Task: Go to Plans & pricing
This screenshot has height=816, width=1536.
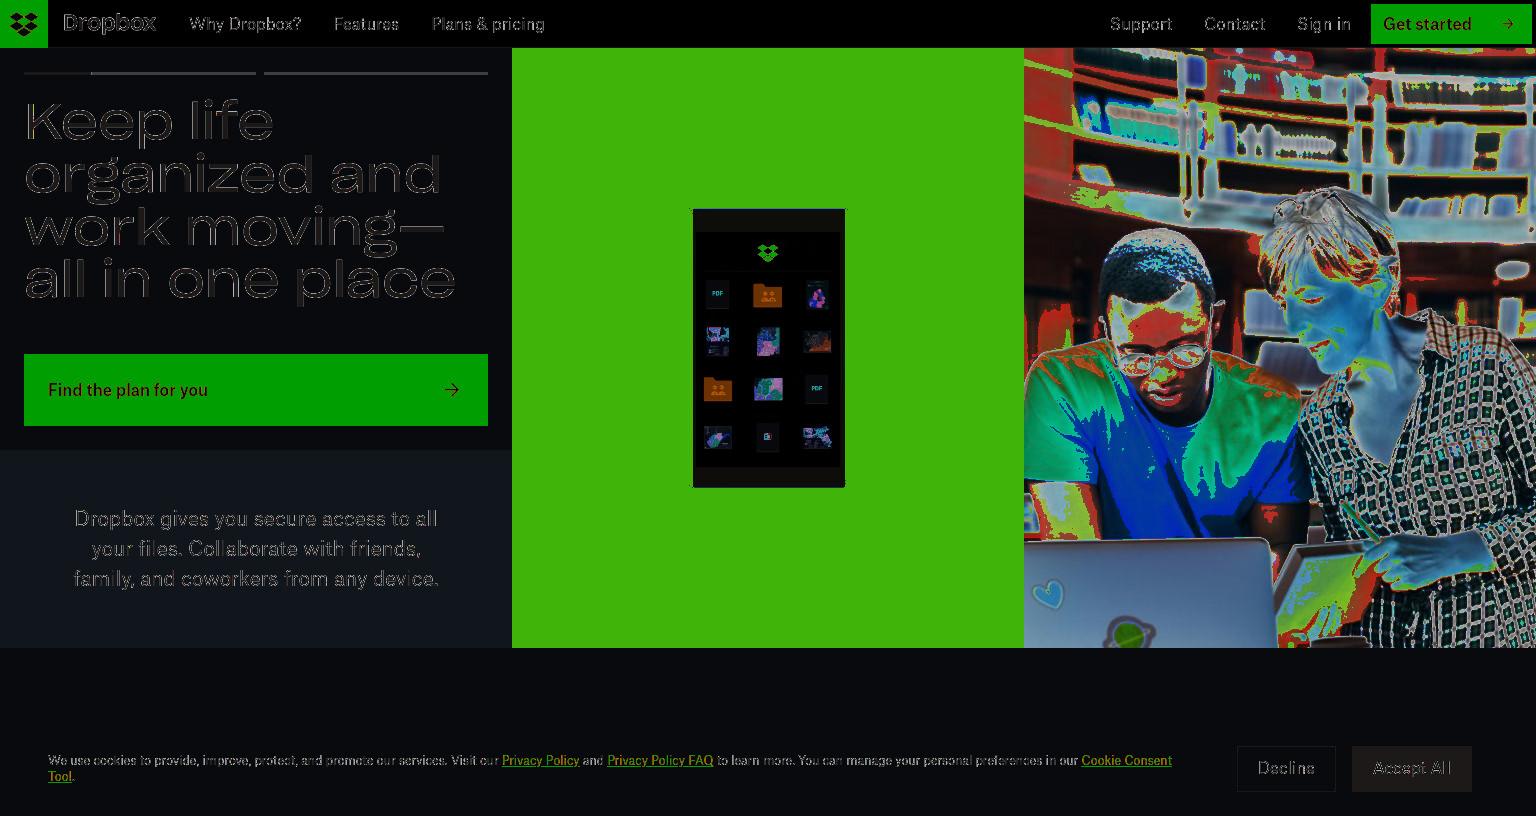Action: pos(488,24)
